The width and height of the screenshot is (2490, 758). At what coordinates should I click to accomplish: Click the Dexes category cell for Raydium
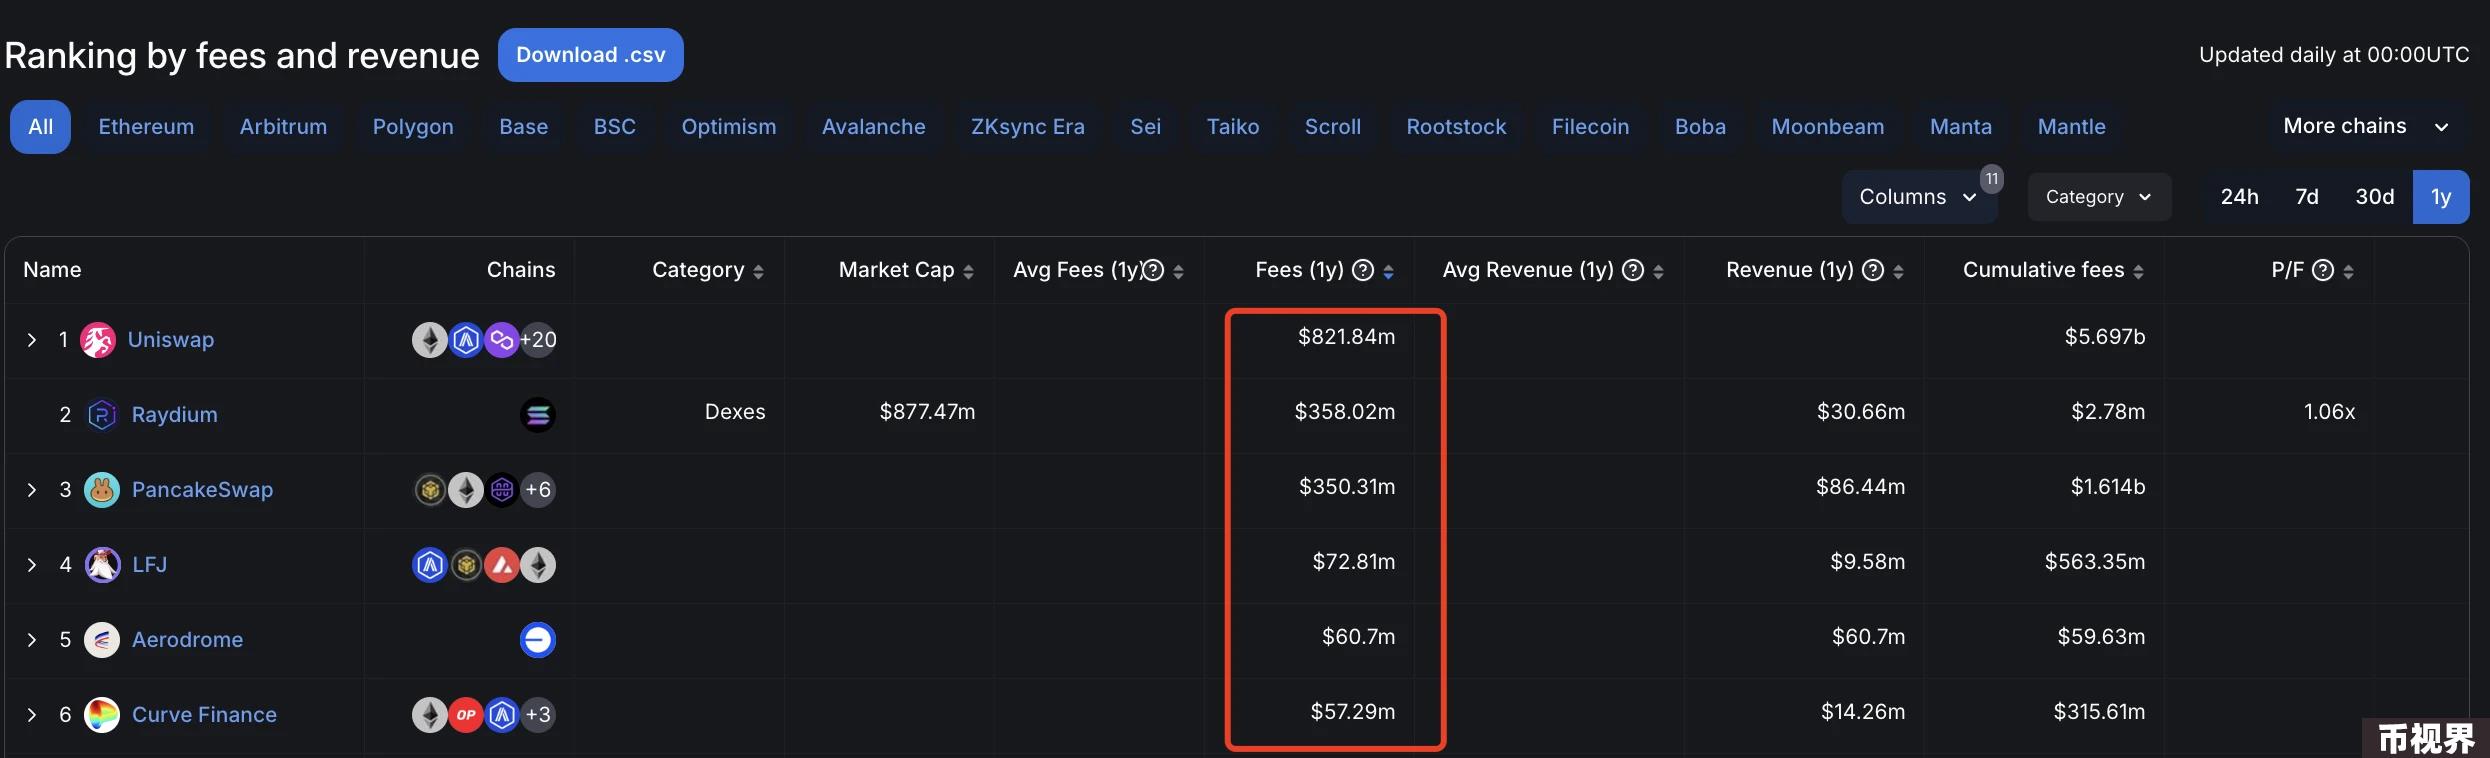[x=735, y=412]
